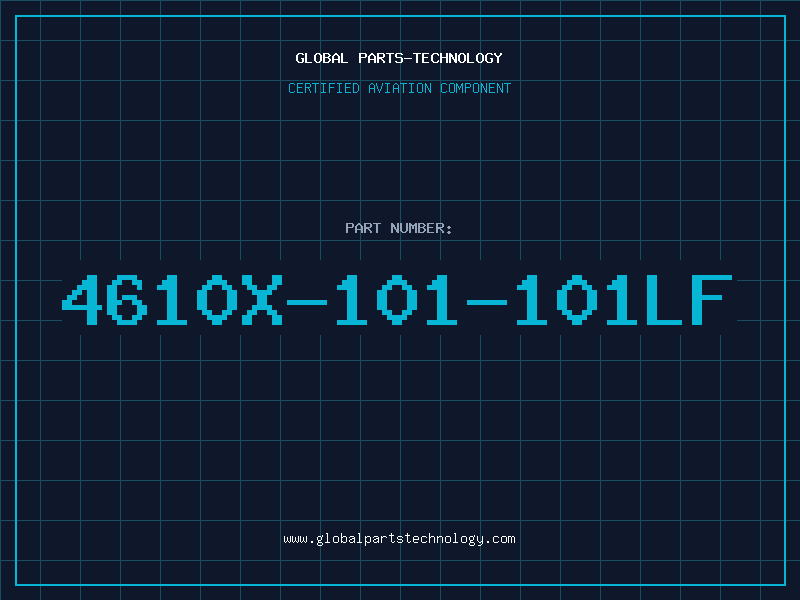The image size is (800, 600).
Task: Click the GLOBAL PARTS-TECHNOLOGY heading
Action: (x=399, y=58)
